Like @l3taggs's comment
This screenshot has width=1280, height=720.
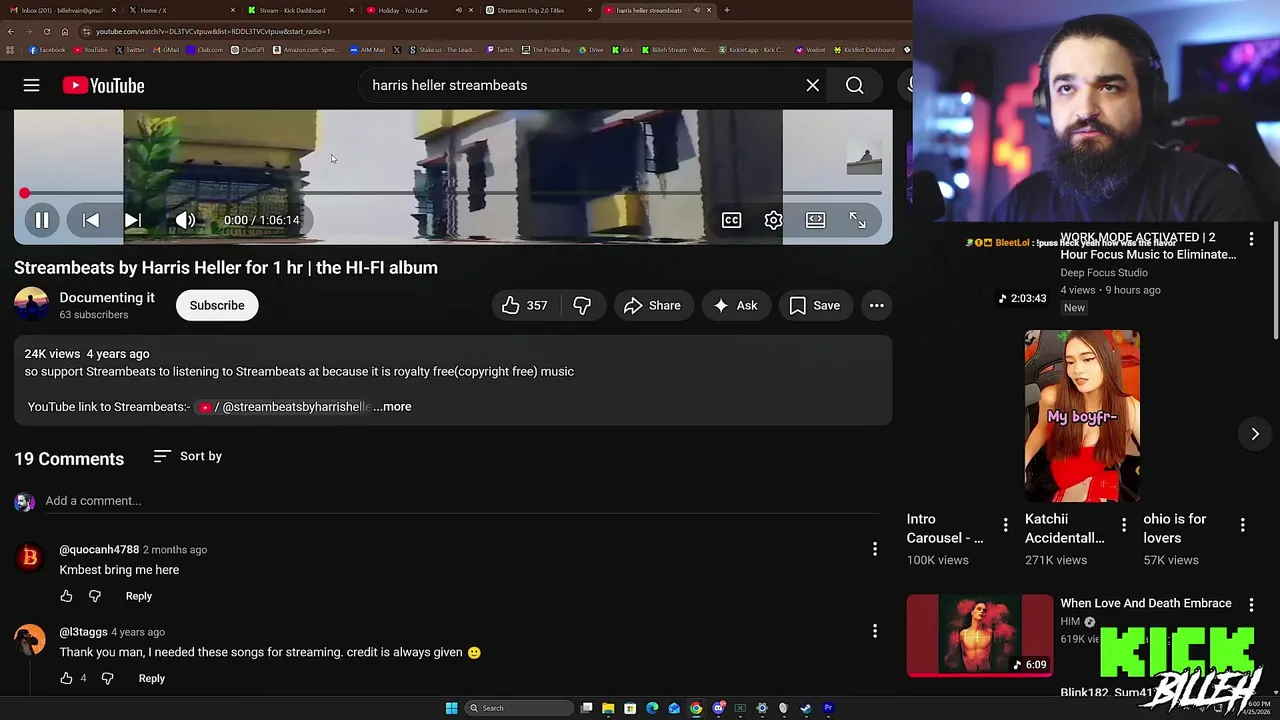(66, 678)
